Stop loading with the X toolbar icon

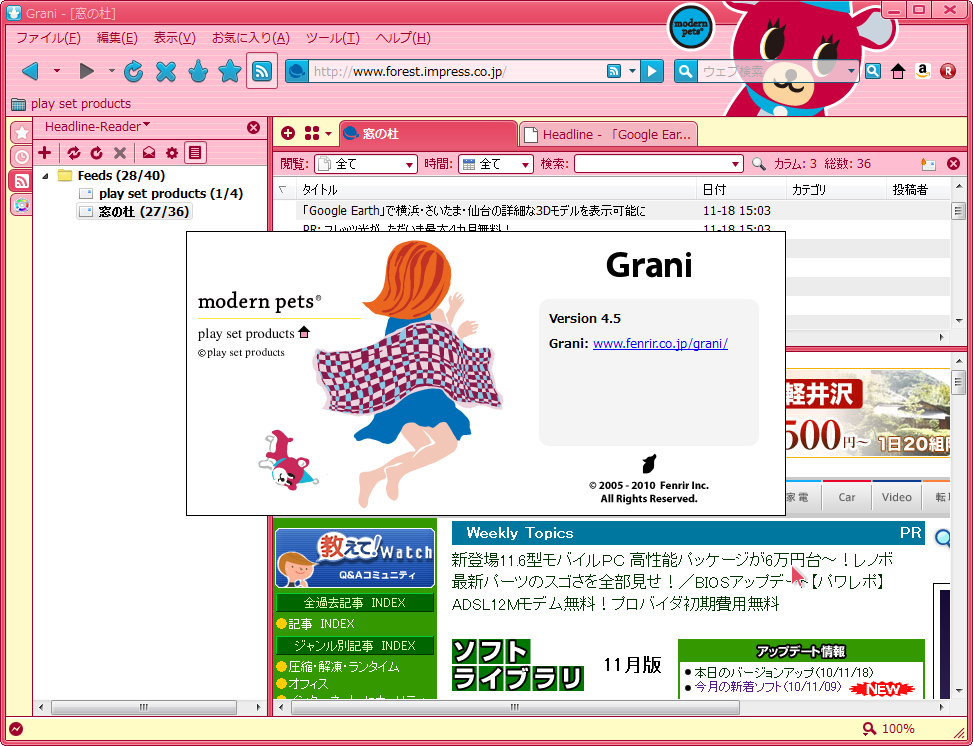[166, 71]
